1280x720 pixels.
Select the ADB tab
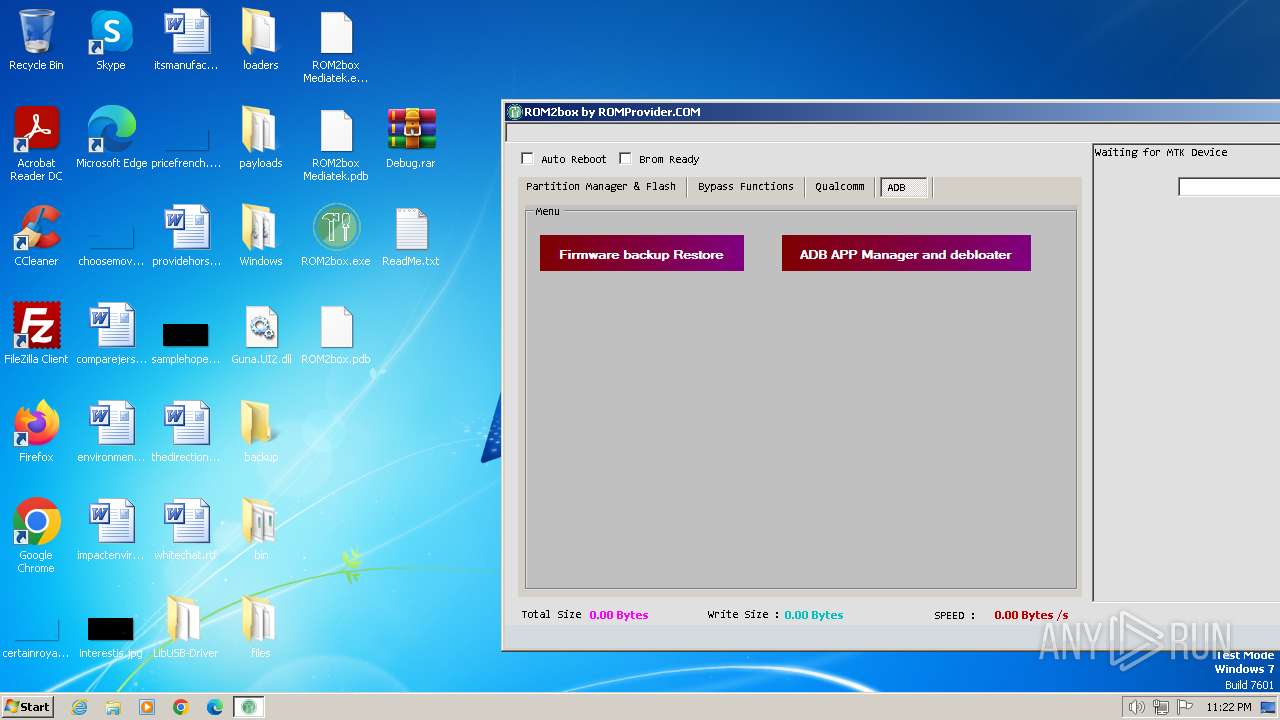(904, 188)
